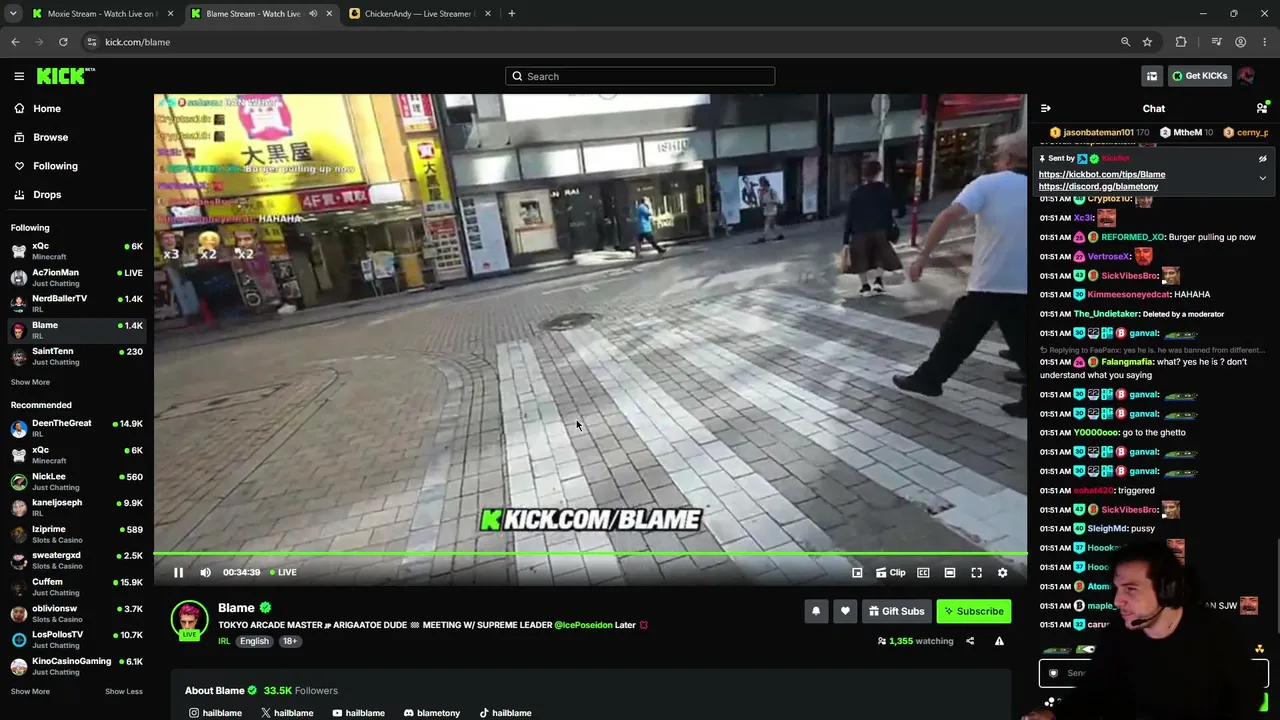
Task: Open KinoCasinoGaming recommended channel
Action: (77, 665)
